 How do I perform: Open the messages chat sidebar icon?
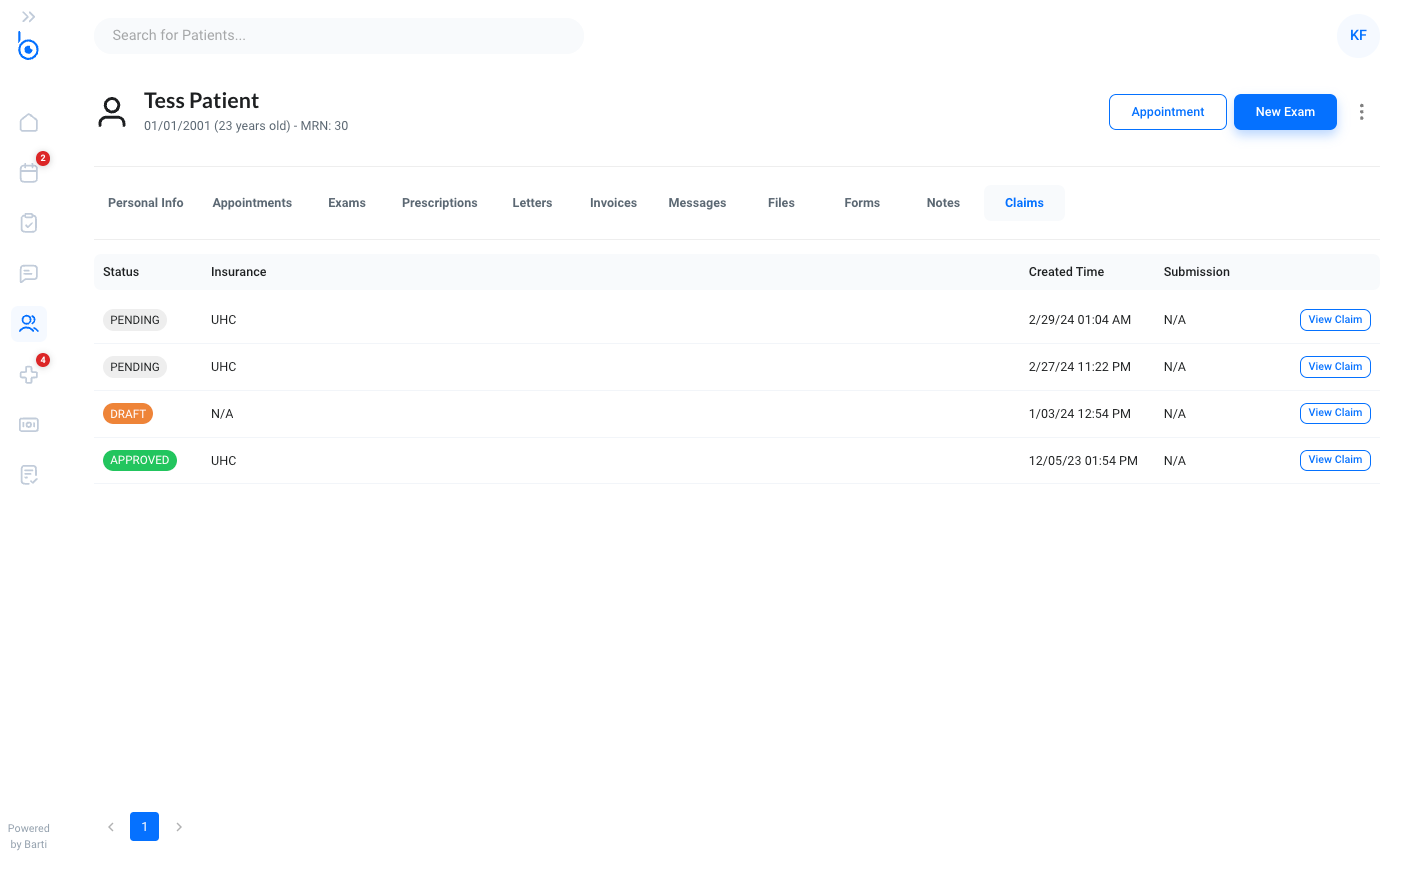(x=29, y=273)
